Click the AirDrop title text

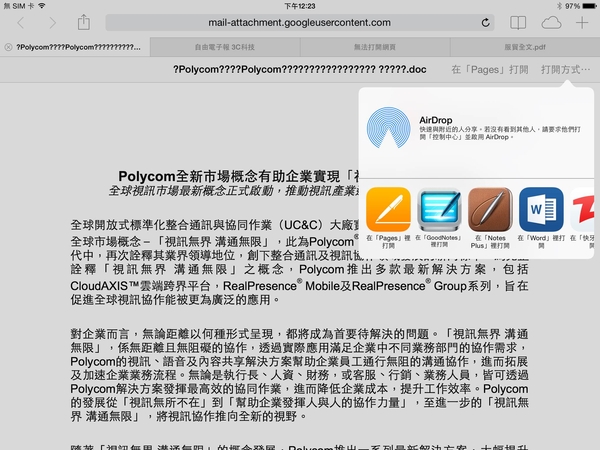pos(435,120)
